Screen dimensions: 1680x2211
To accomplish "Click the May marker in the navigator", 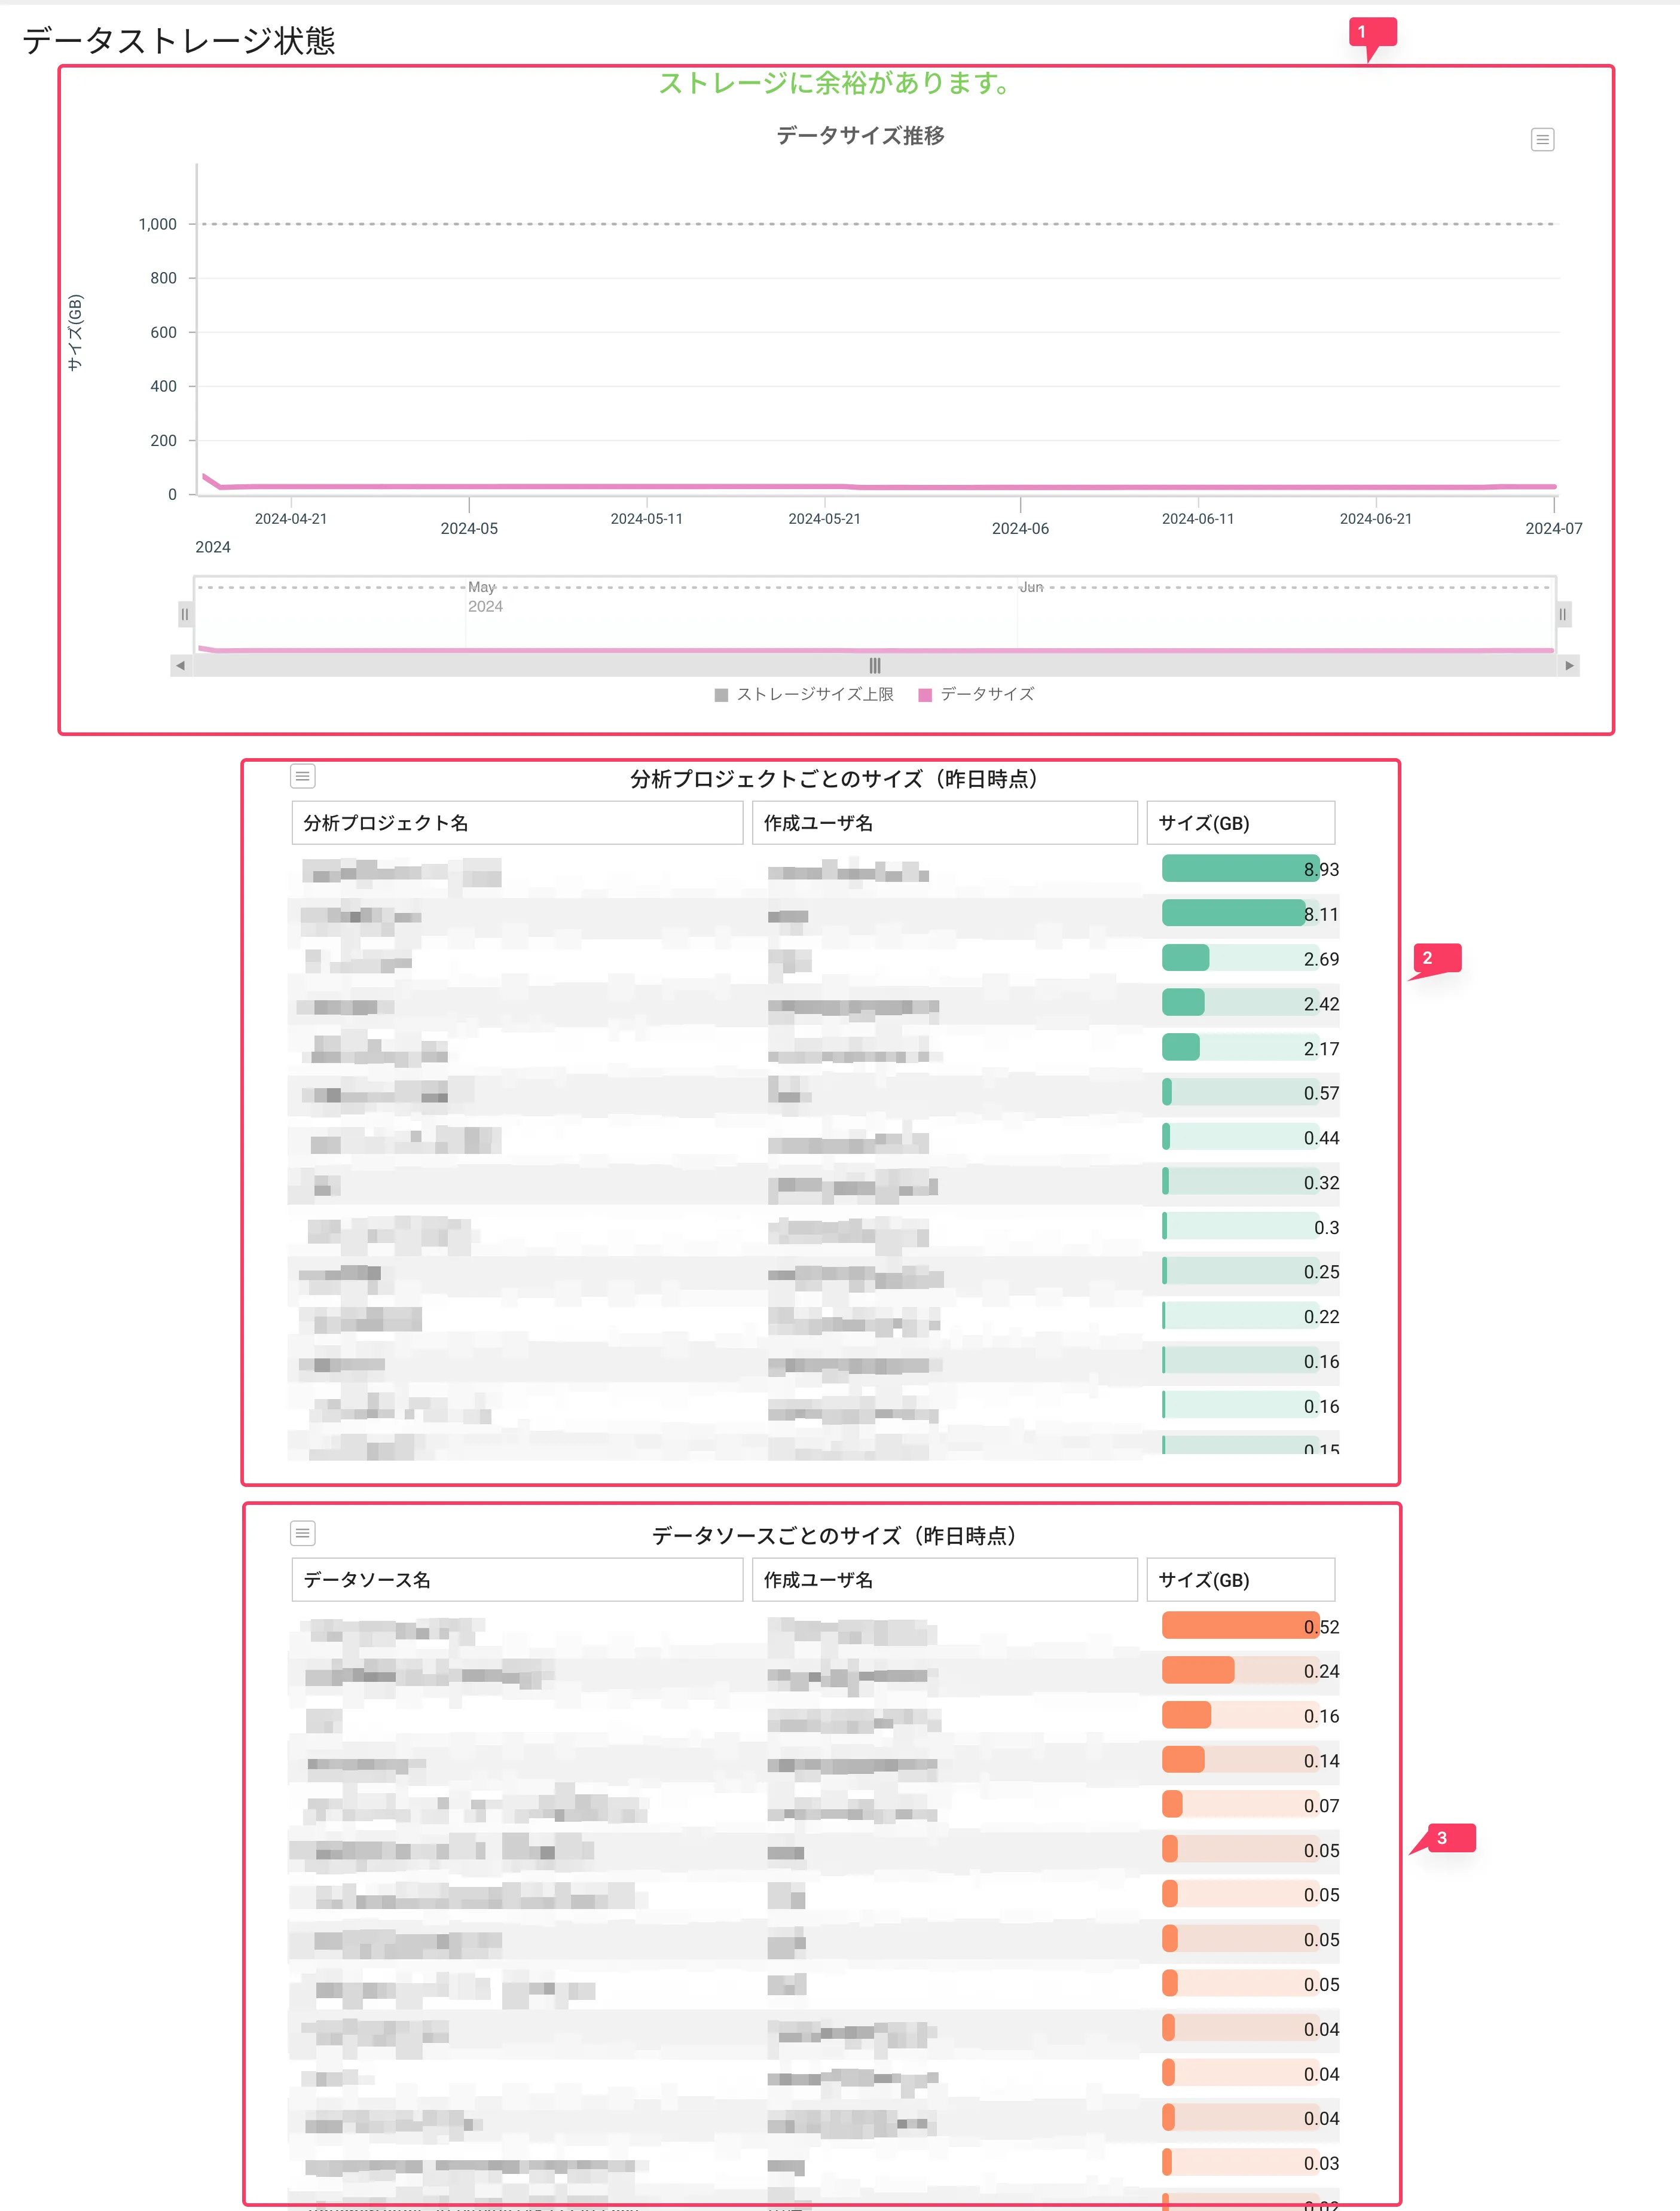I will pyautogui.click(x=481, y=588).
